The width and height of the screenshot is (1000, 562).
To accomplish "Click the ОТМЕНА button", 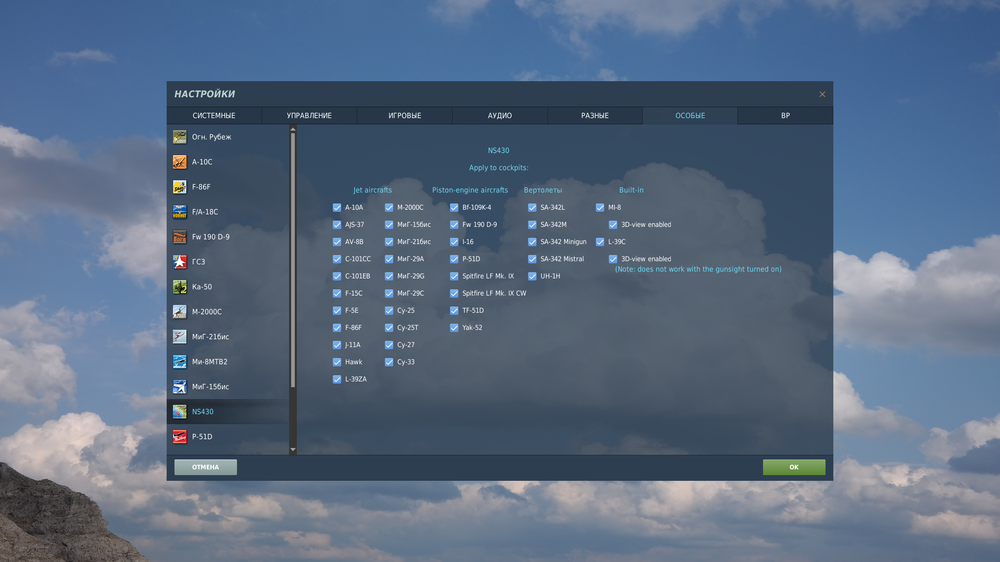I will (205, 467).
